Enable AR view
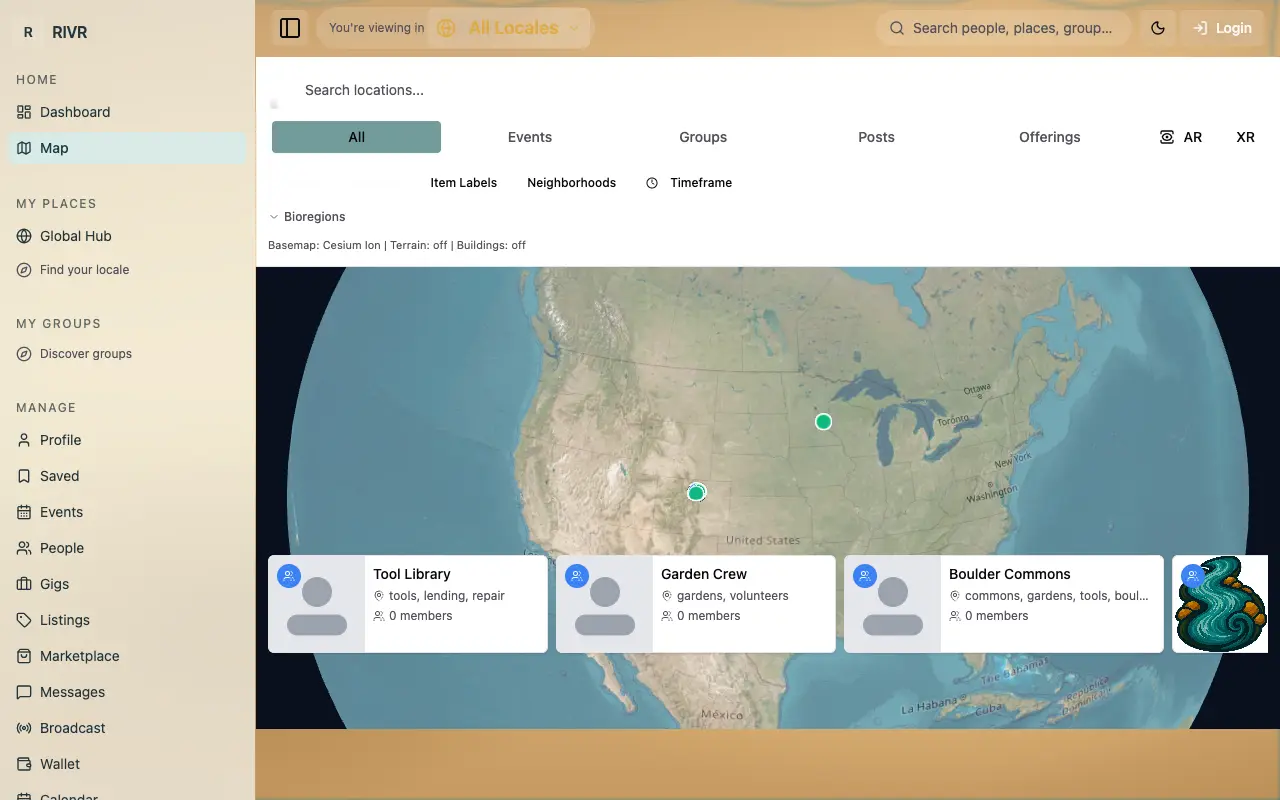The width and height of the screenshot is (1280, 800). tap(1180, 137)
